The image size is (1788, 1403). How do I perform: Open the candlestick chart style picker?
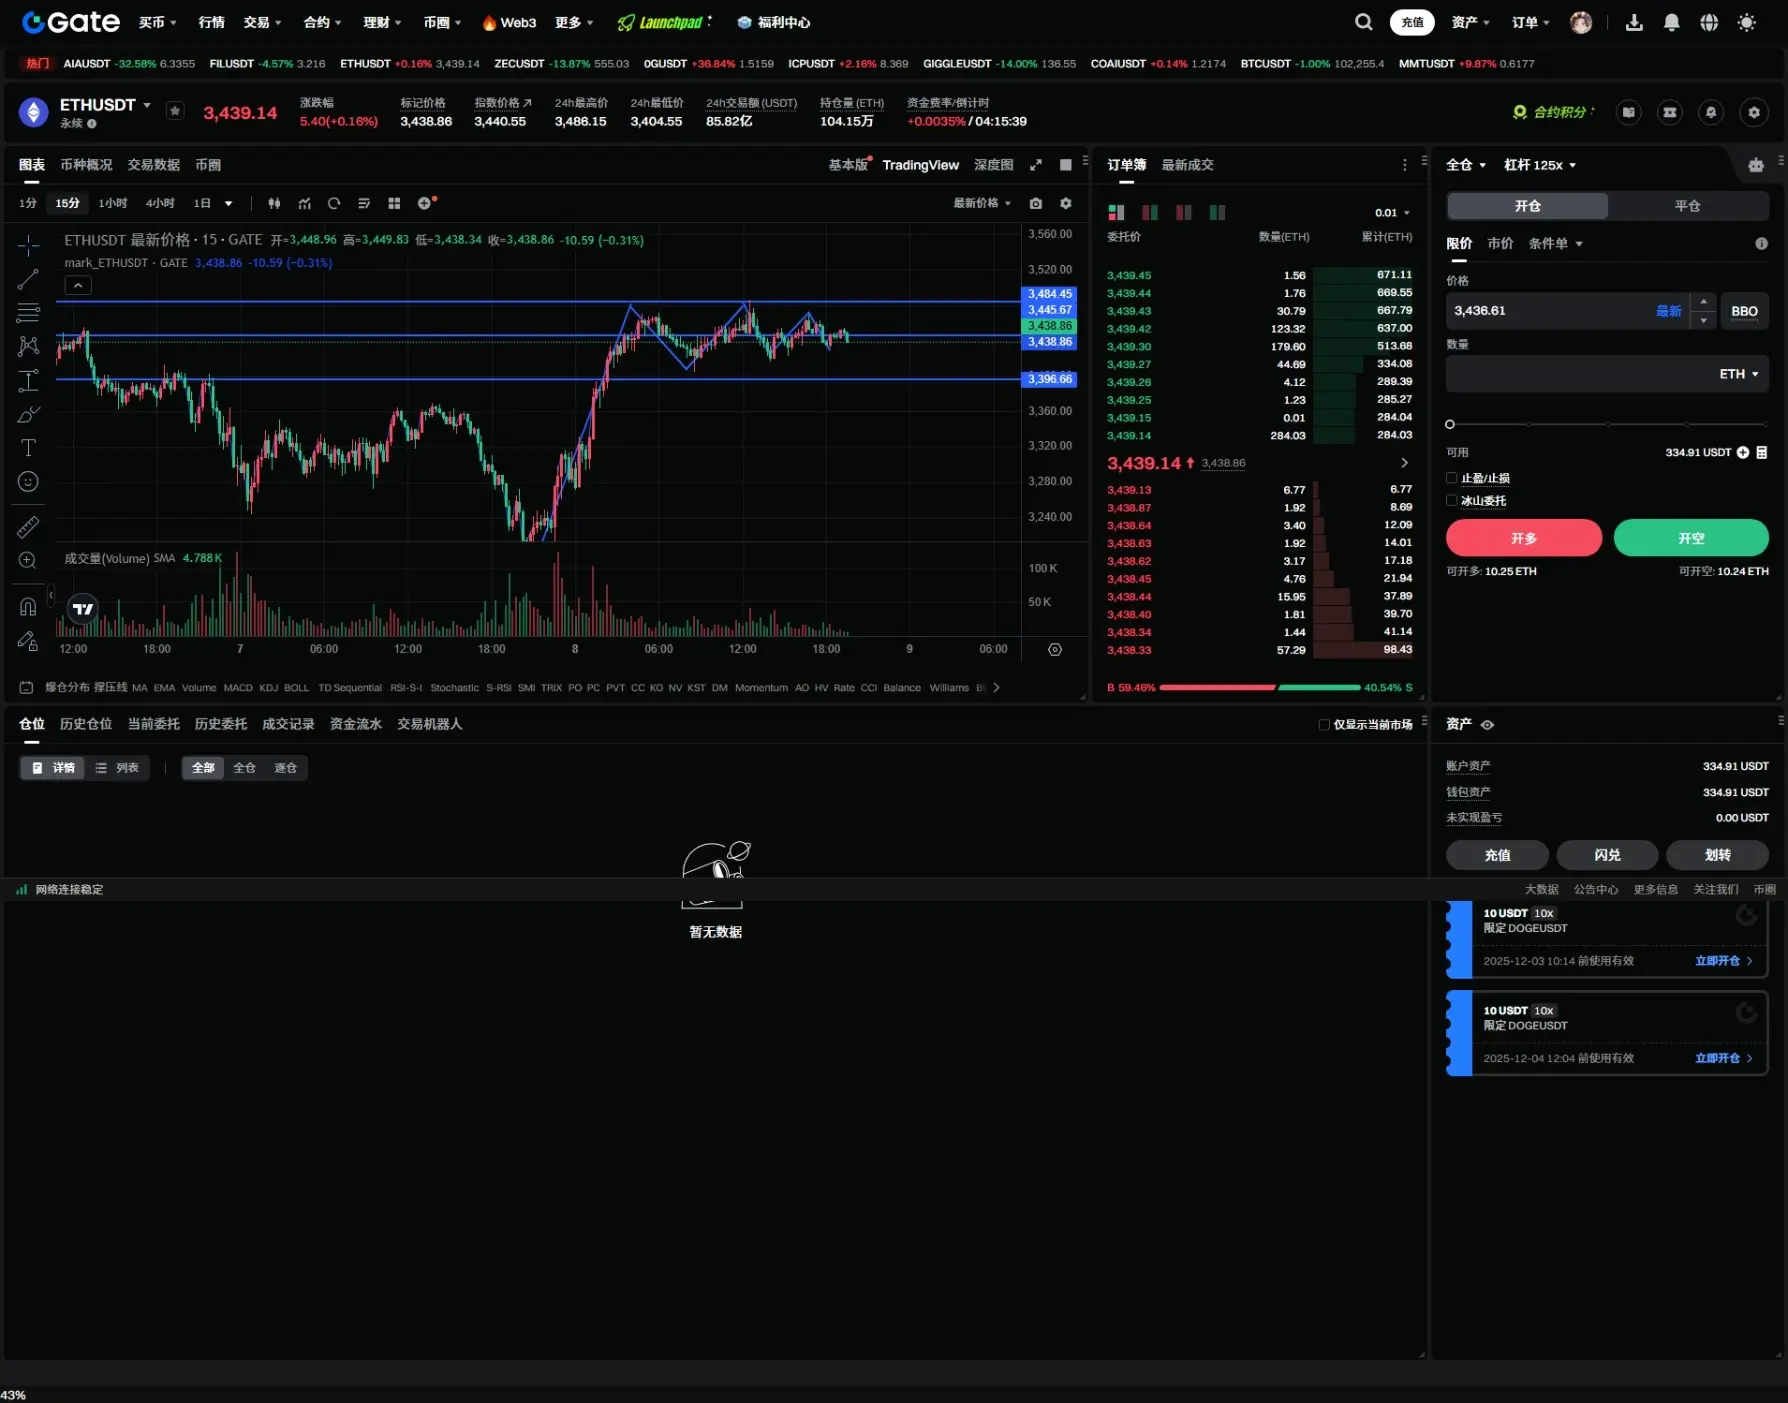click(x=274, y=203)
